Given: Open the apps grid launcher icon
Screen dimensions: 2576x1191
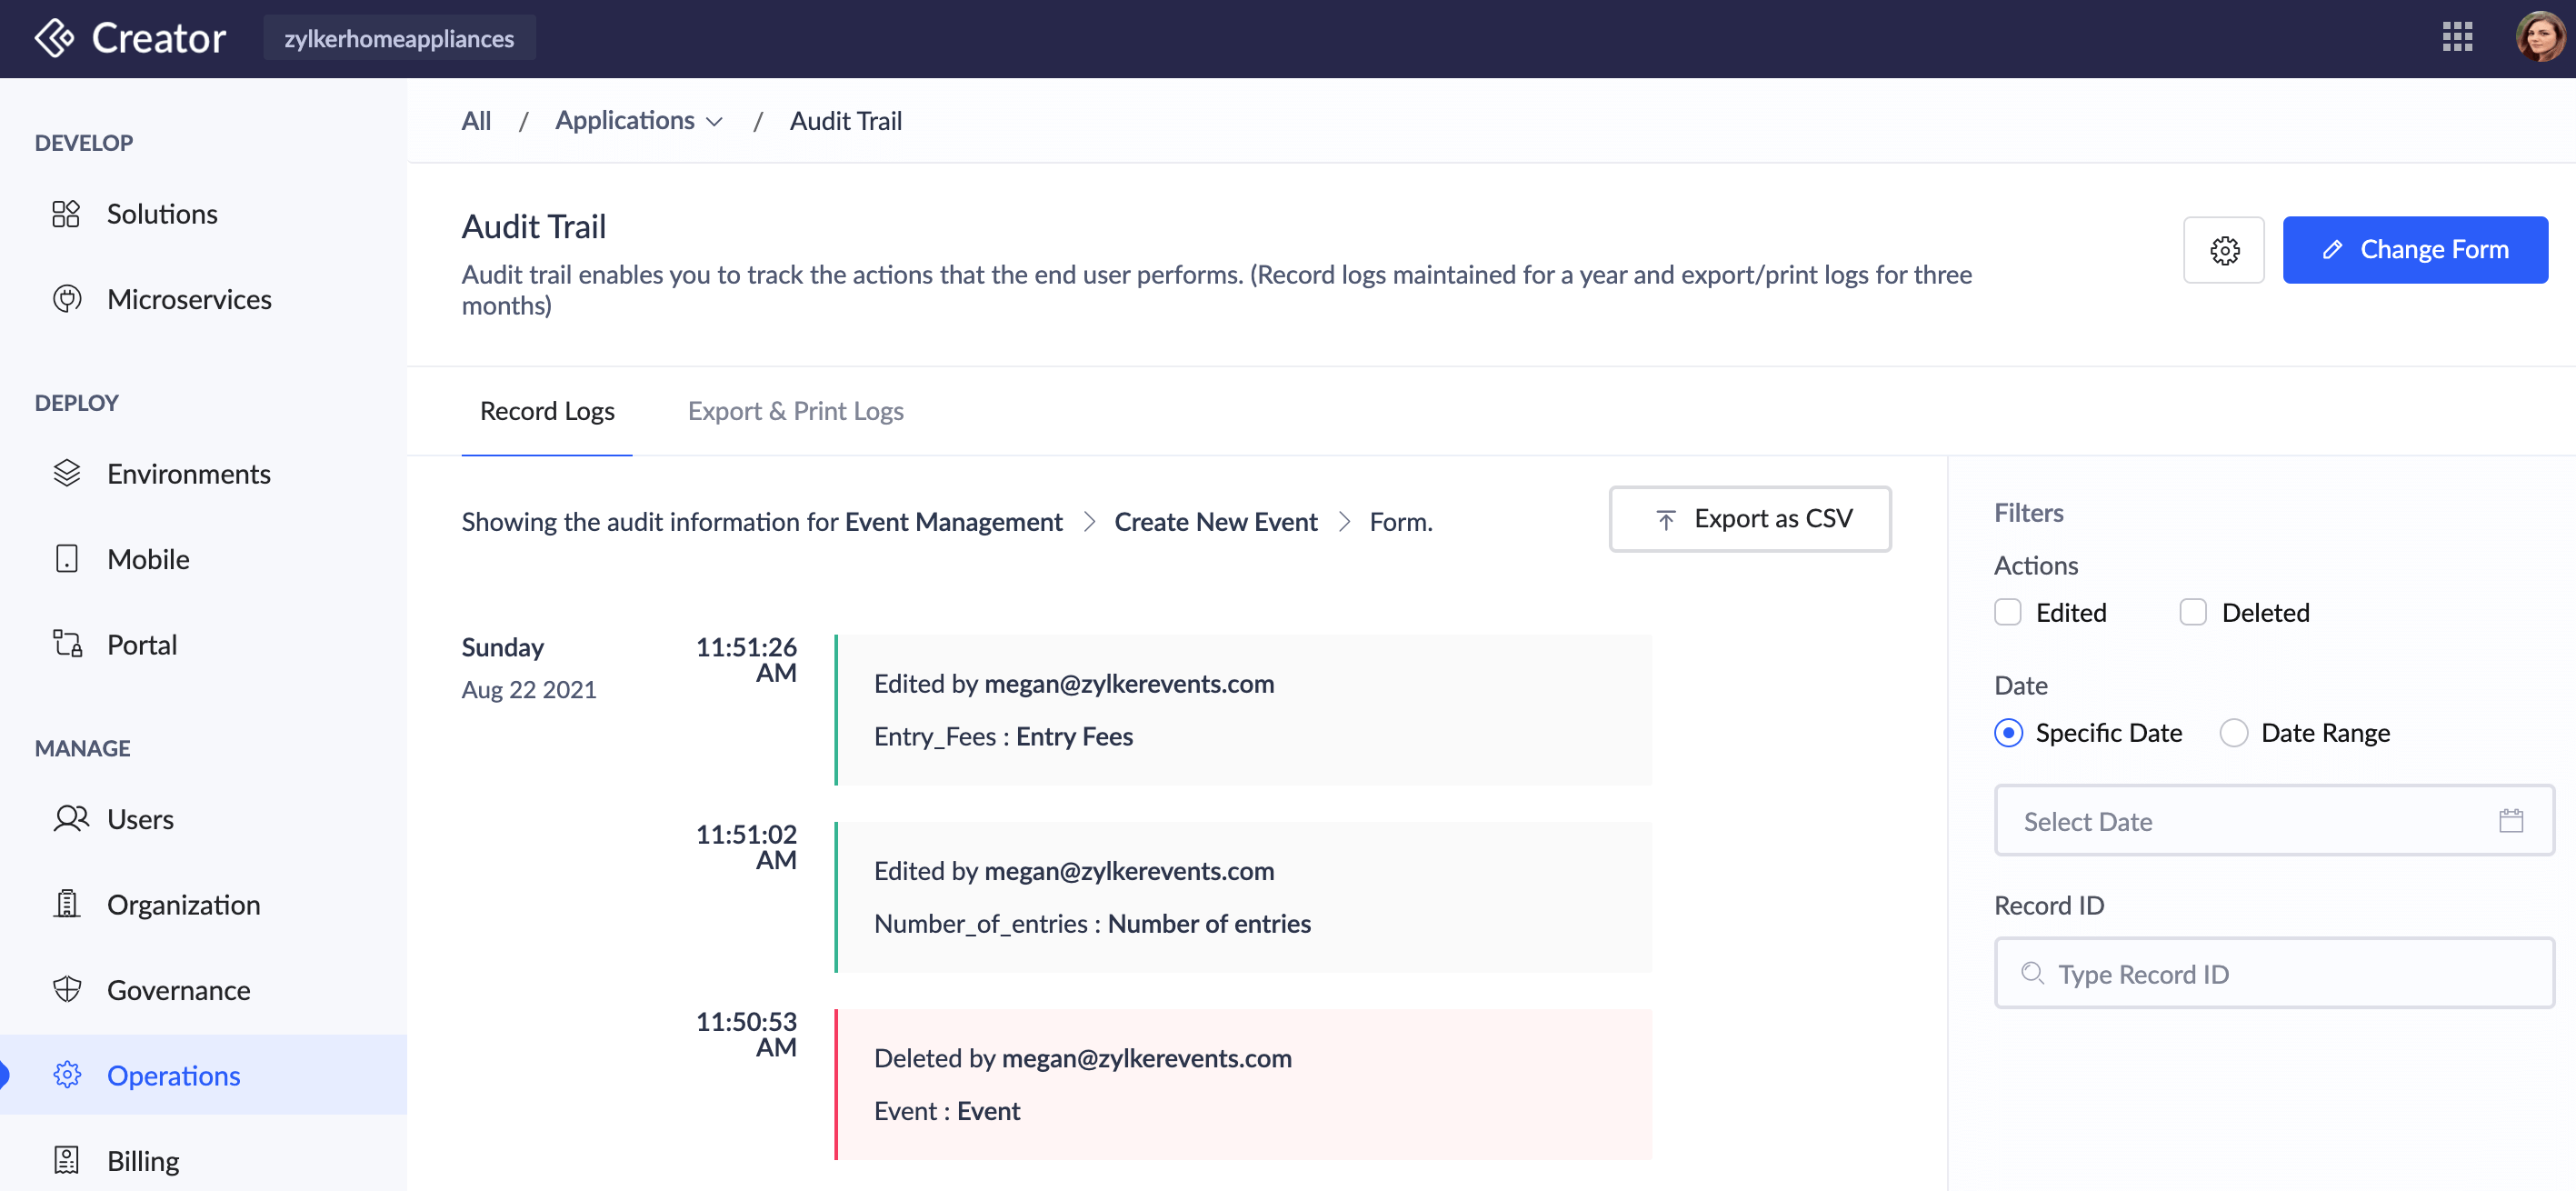Looking at the screenshot, I should pos(2457,37).
